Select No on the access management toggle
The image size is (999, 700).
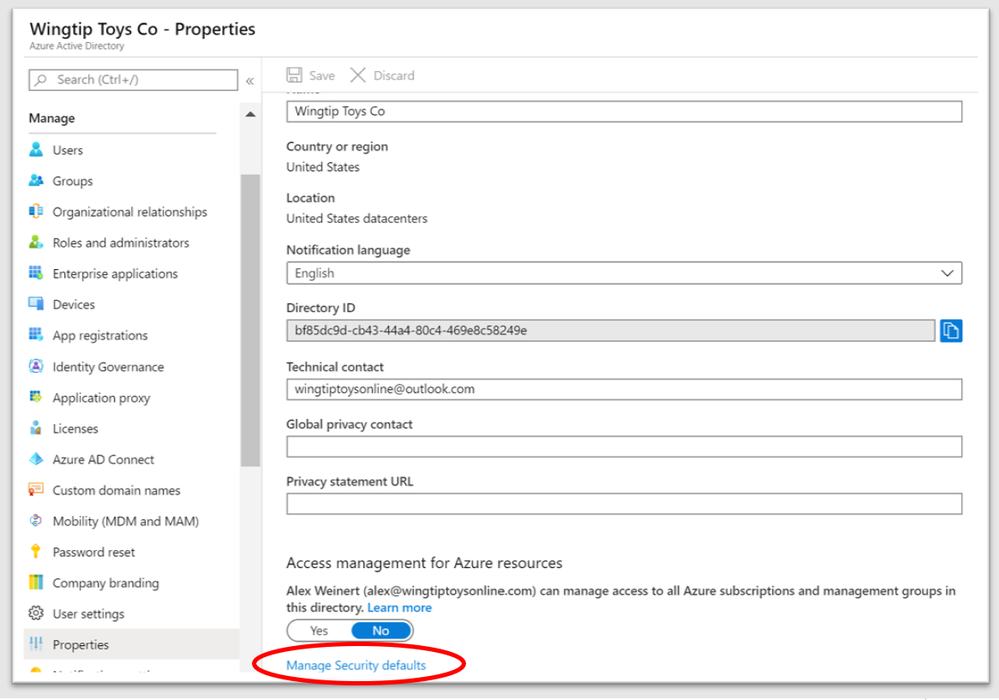click(x=380, y=631)
